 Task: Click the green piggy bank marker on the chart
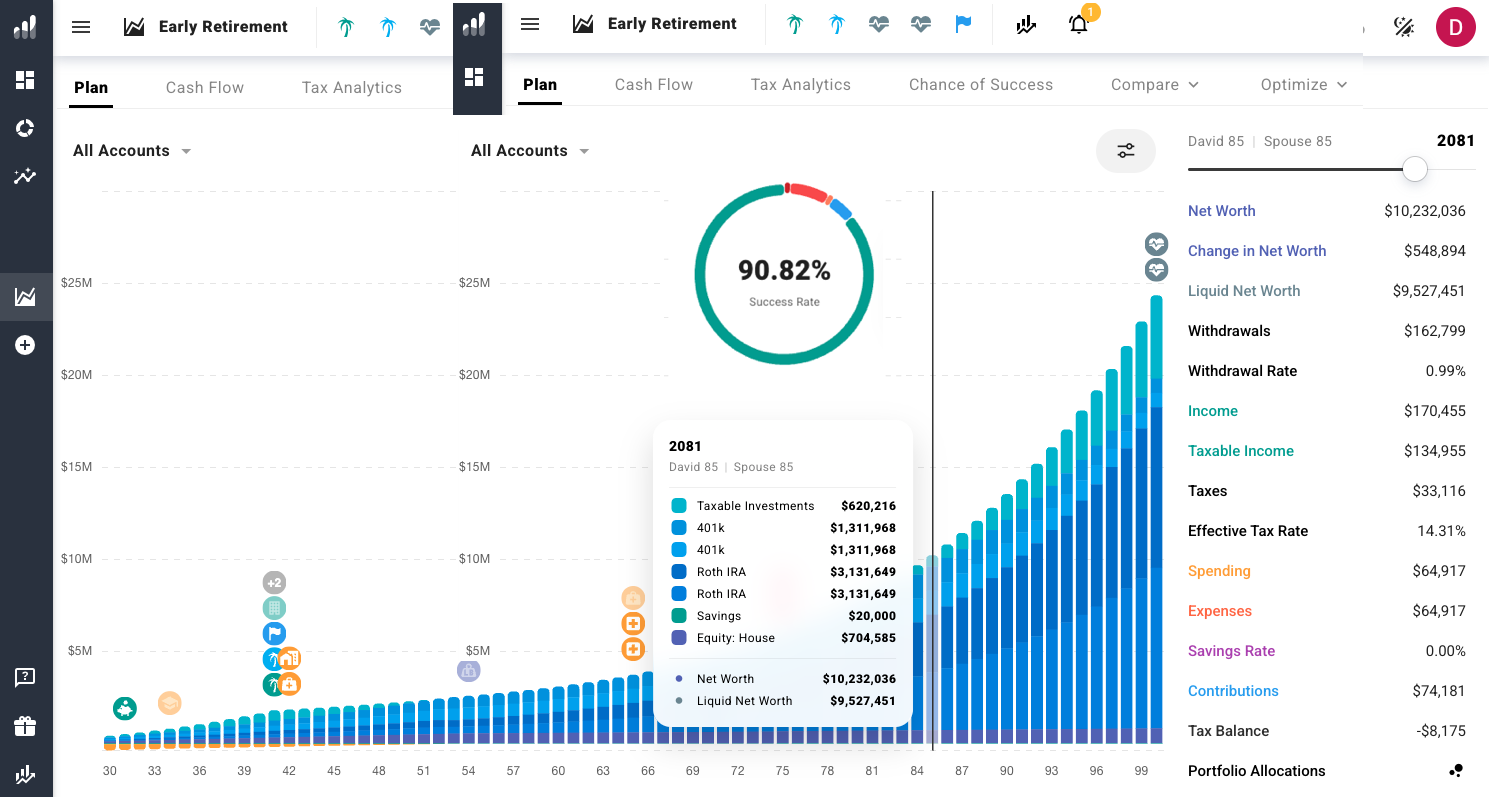pos(124,709)
